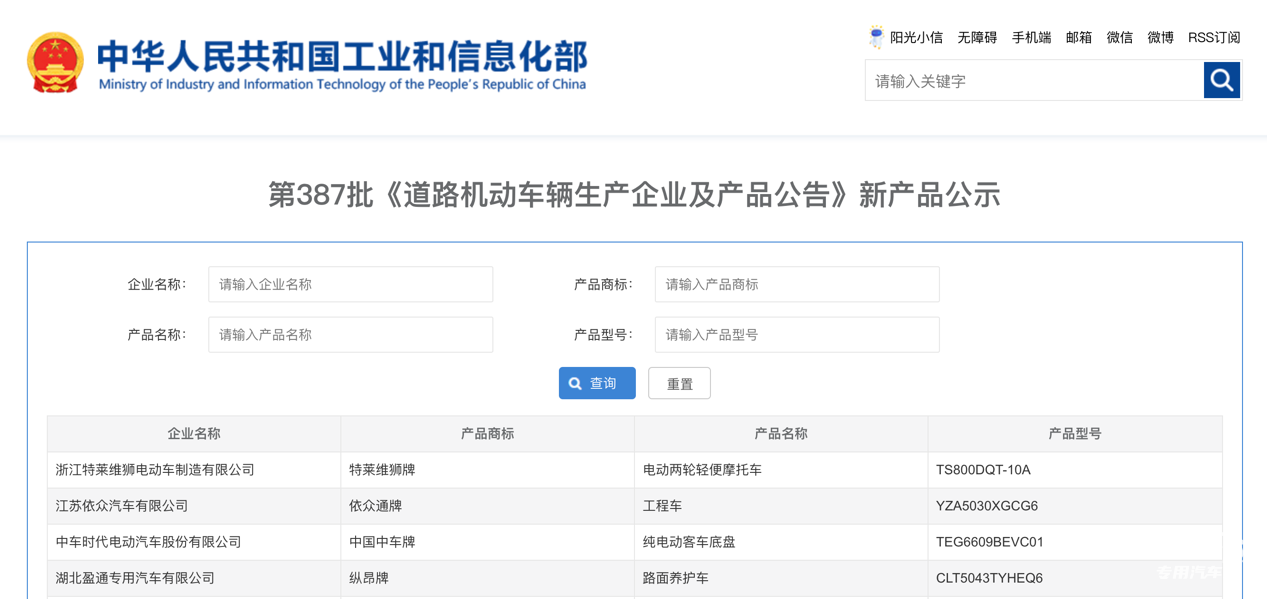
Task: Click the 产品型号 table column header
Action: click(x=1075, y=433)
